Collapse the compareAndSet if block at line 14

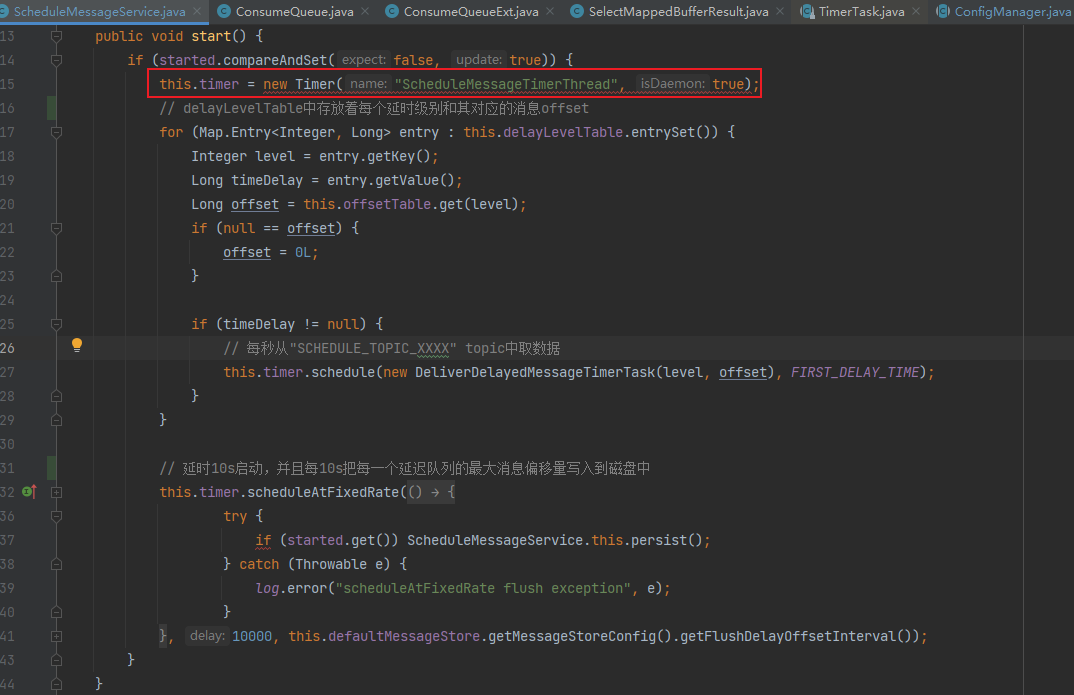(57, 60)
